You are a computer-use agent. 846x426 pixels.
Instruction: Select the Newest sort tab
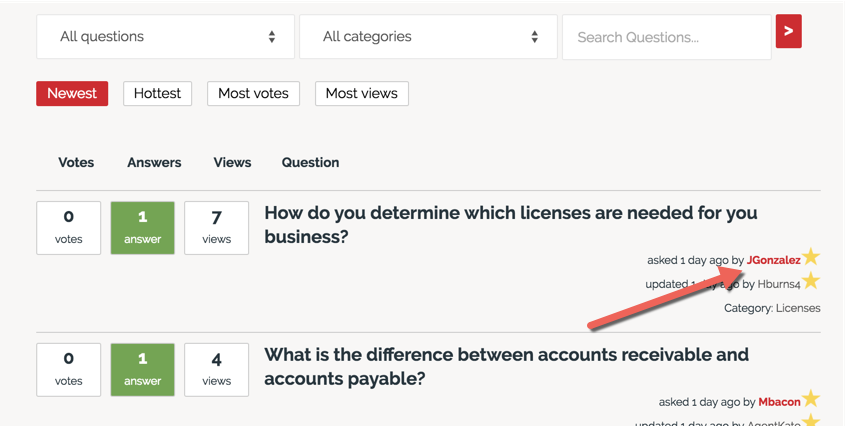pos(72,93)
